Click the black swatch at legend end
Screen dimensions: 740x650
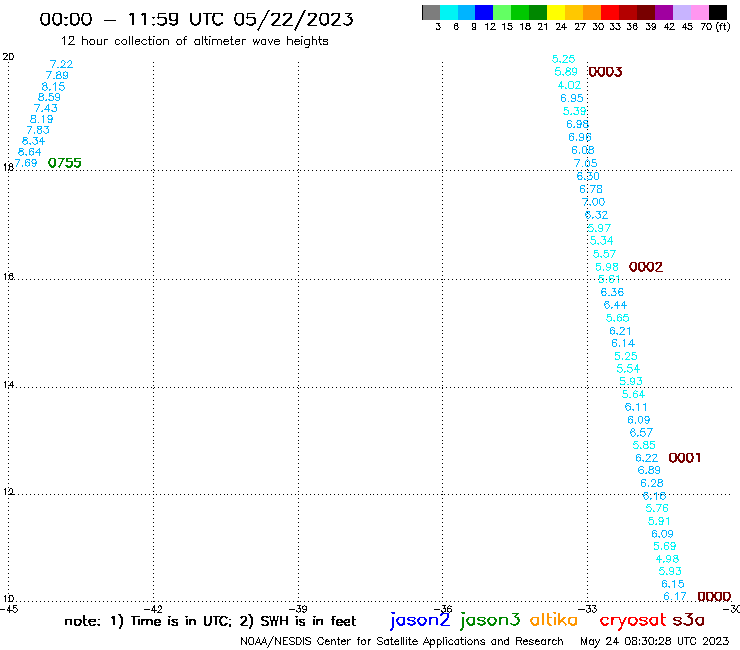click(x=718, y=12)
